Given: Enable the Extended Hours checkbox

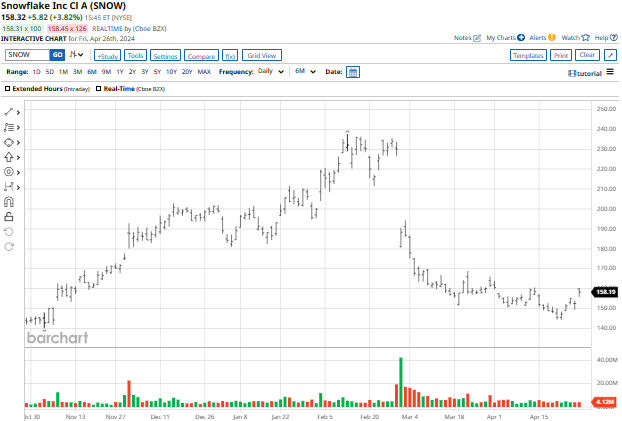Looking at the screenshot, I should click(8, 89).
